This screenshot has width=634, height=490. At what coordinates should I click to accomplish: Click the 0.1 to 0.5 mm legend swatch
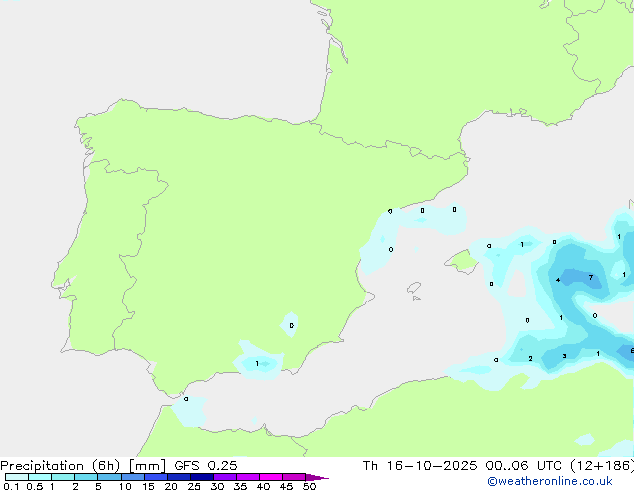point(17,477)
